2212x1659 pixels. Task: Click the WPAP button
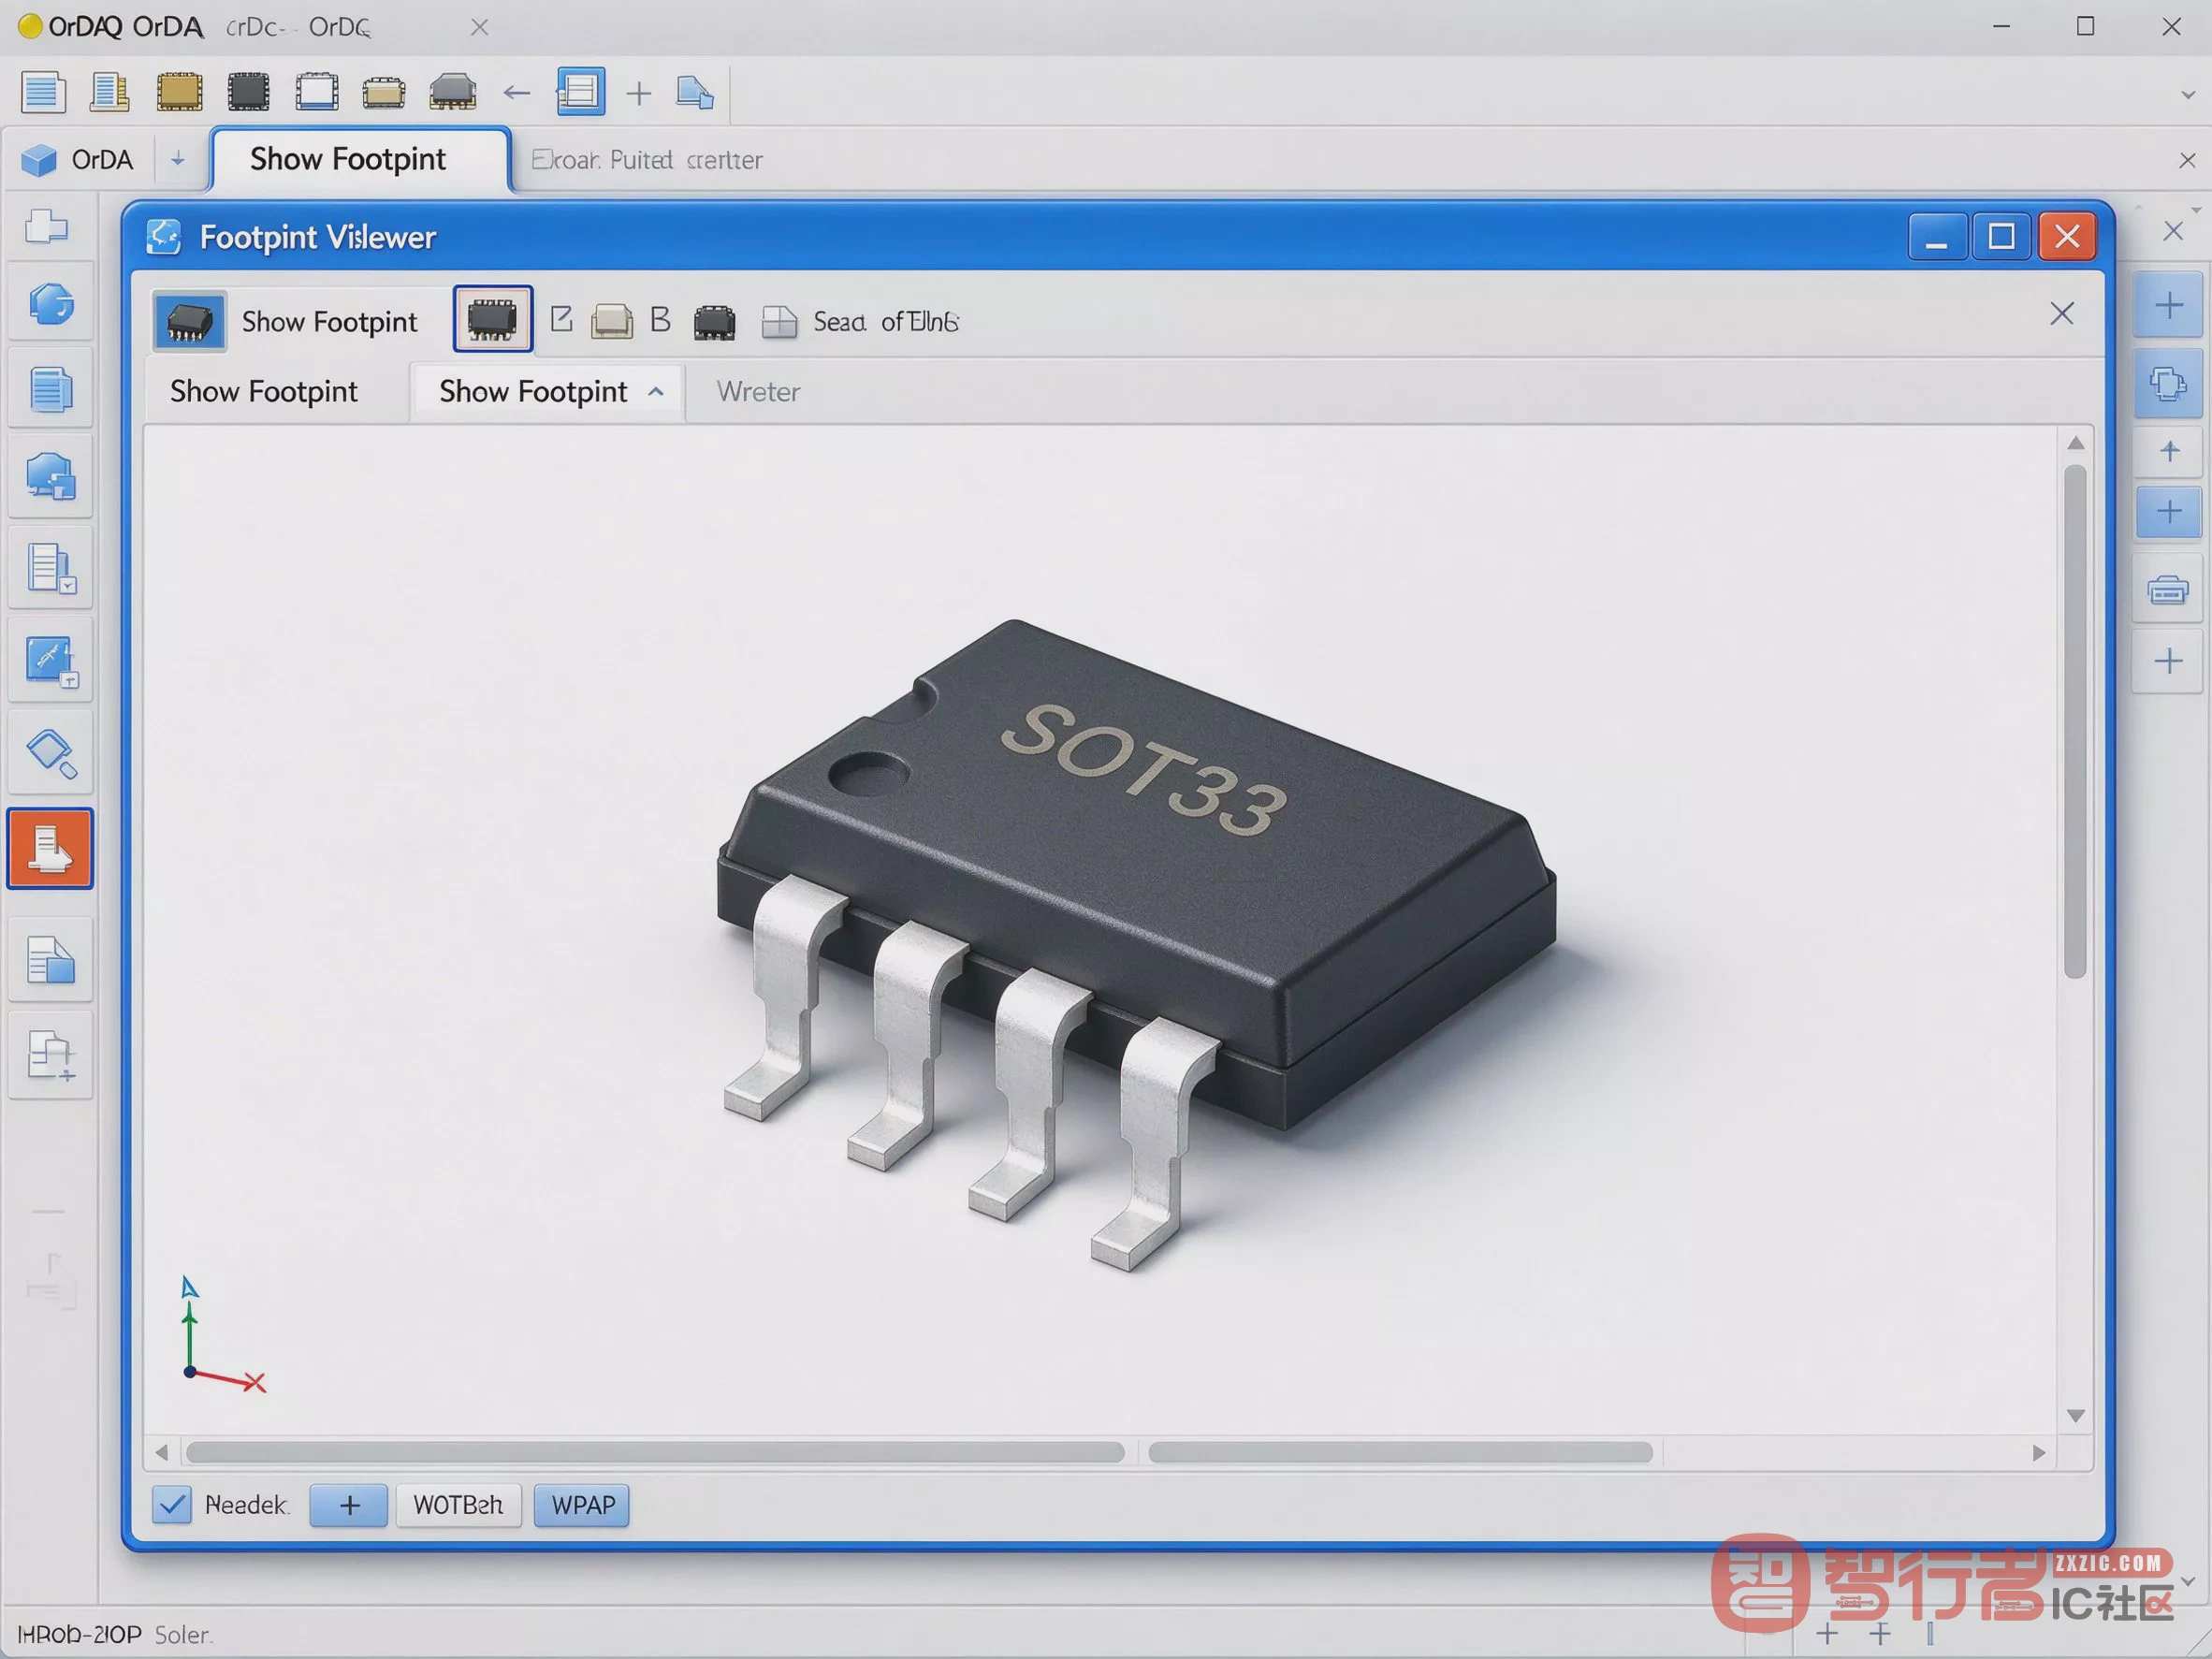pyautogui.click(x=582, y=1505)
